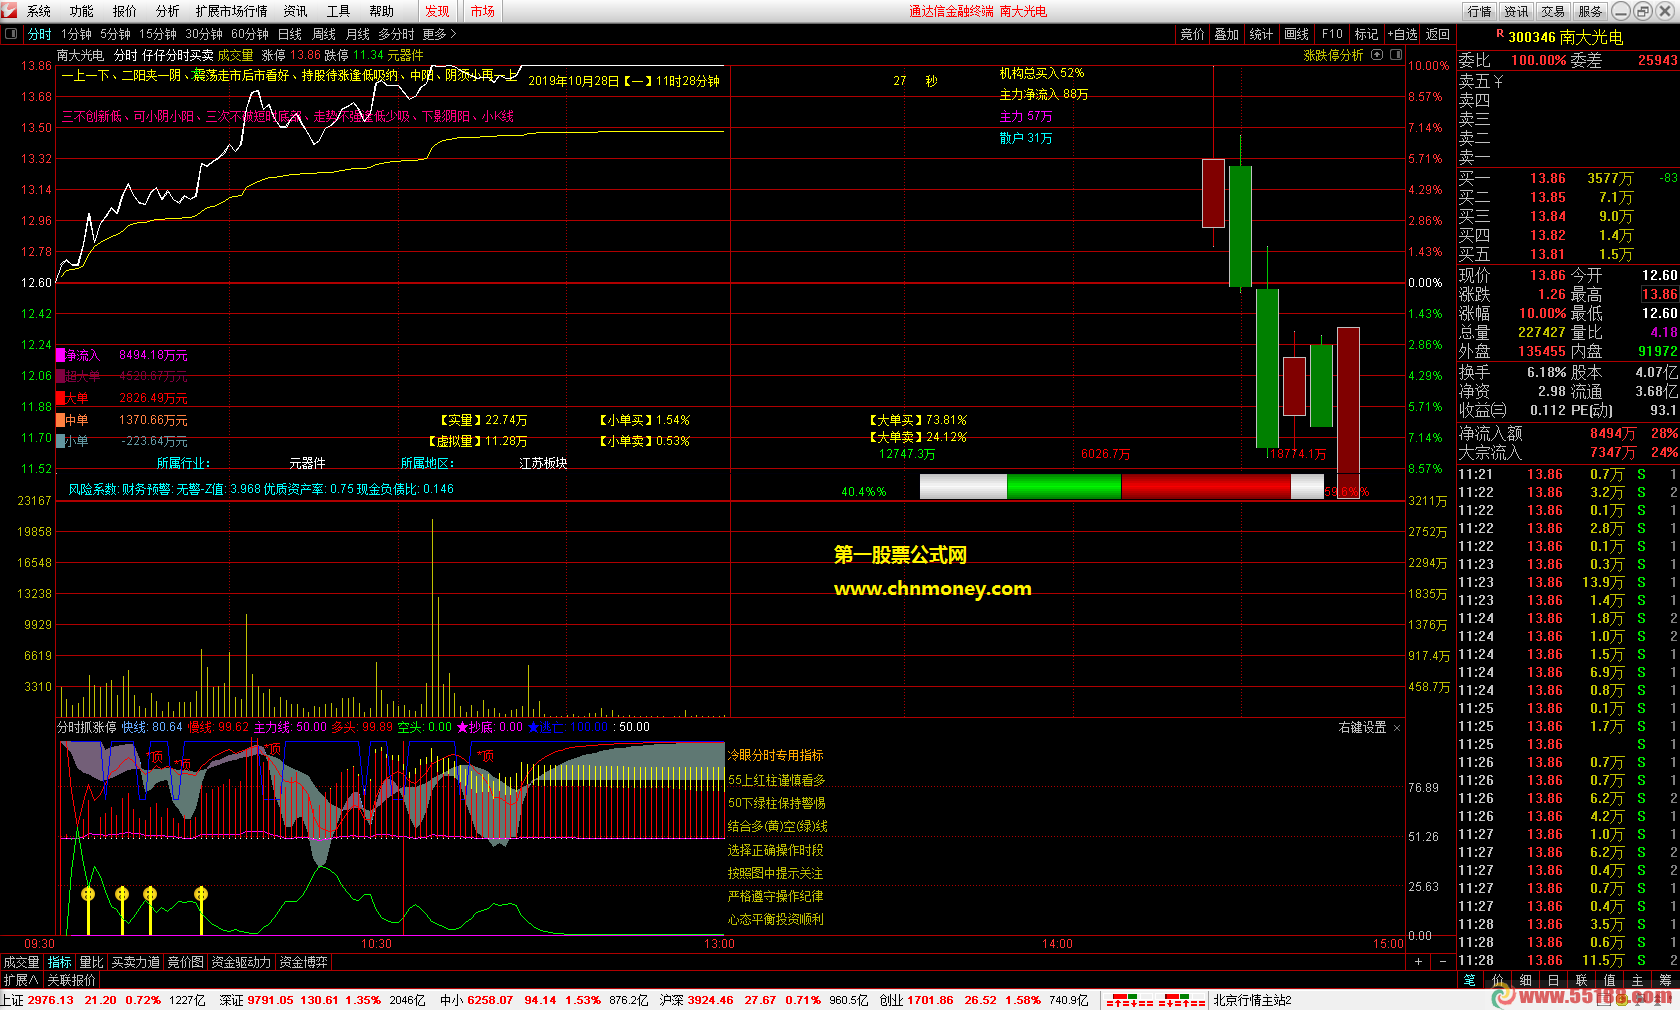Screen dimensions: 1680x1010
Task: Select the 15分钟 period tab
Action: [158, 34]
